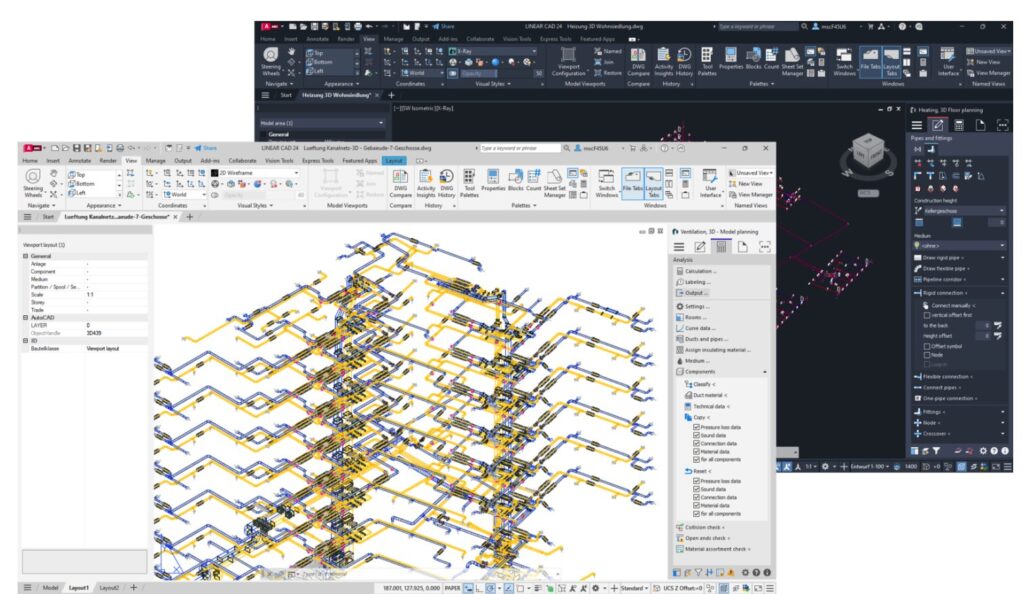Uncheck the Sound data checkbox under Copy
The height and width of the screenshot is (594, 1024).
[x=697, y=435]
